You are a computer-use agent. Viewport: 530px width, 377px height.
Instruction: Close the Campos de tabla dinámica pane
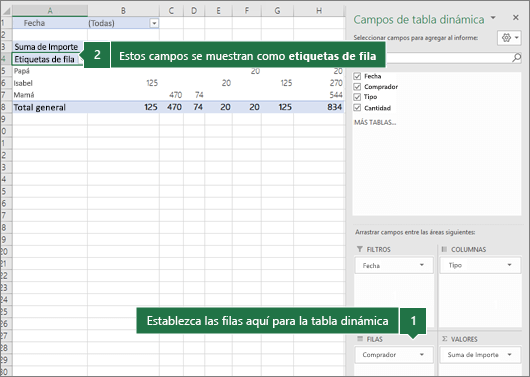516,18
